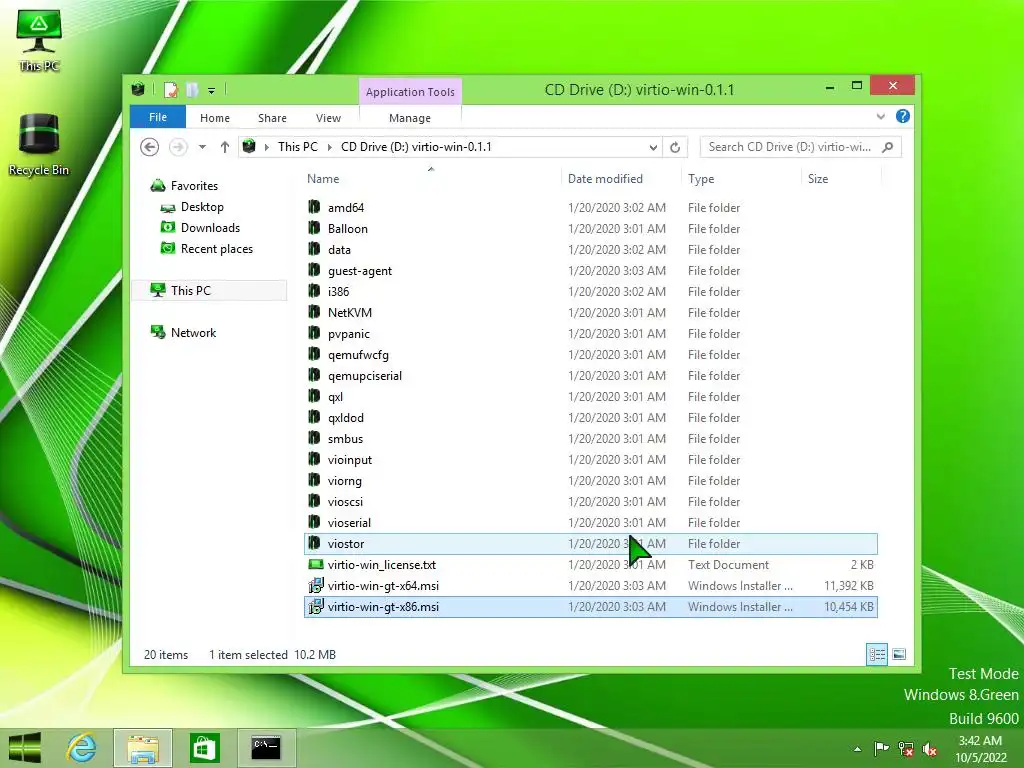
Task: Select This PC in navigation pane
Action: point(209,291)
